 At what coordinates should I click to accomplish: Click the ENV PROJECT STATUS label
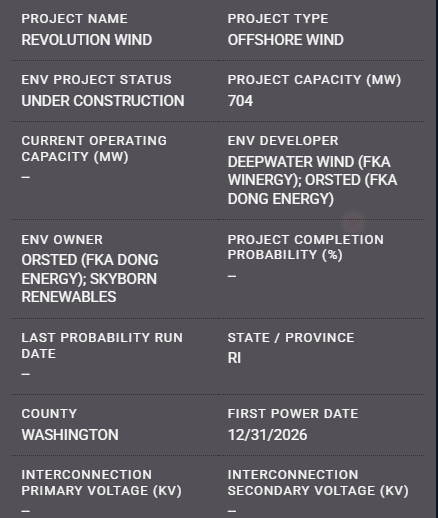96,80
